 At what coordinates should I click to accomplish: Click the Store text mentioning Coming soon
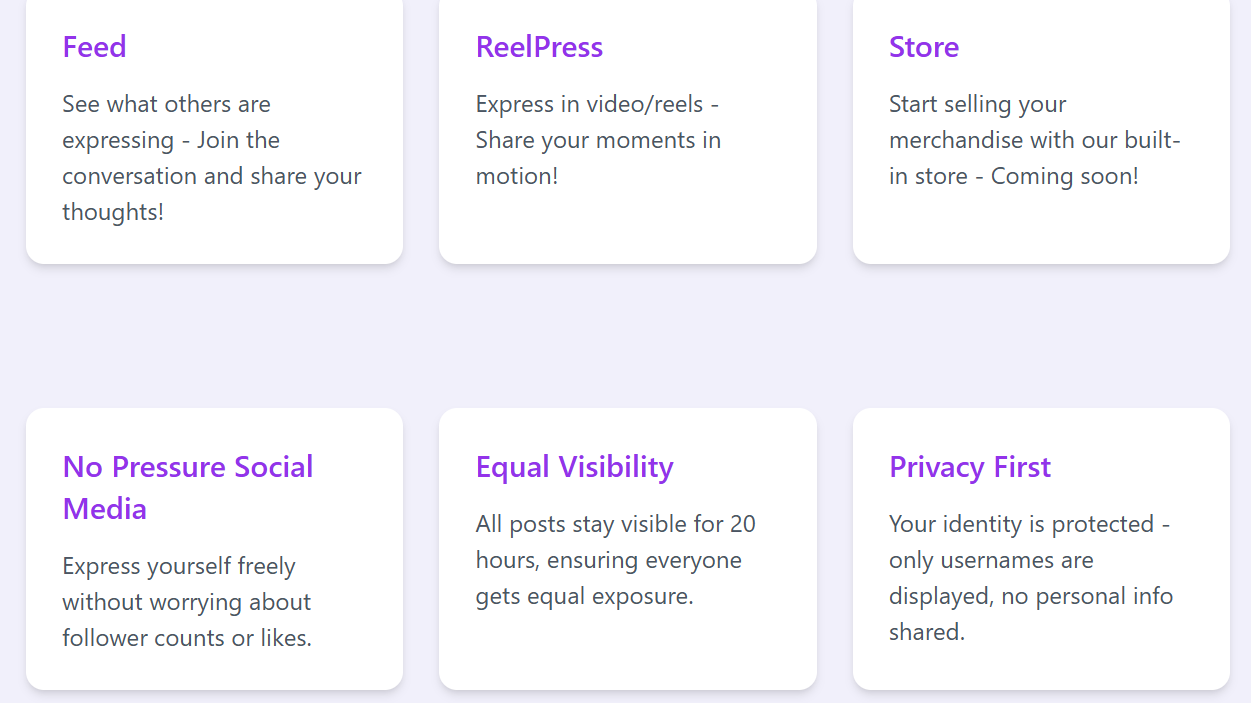[1035, 140]
